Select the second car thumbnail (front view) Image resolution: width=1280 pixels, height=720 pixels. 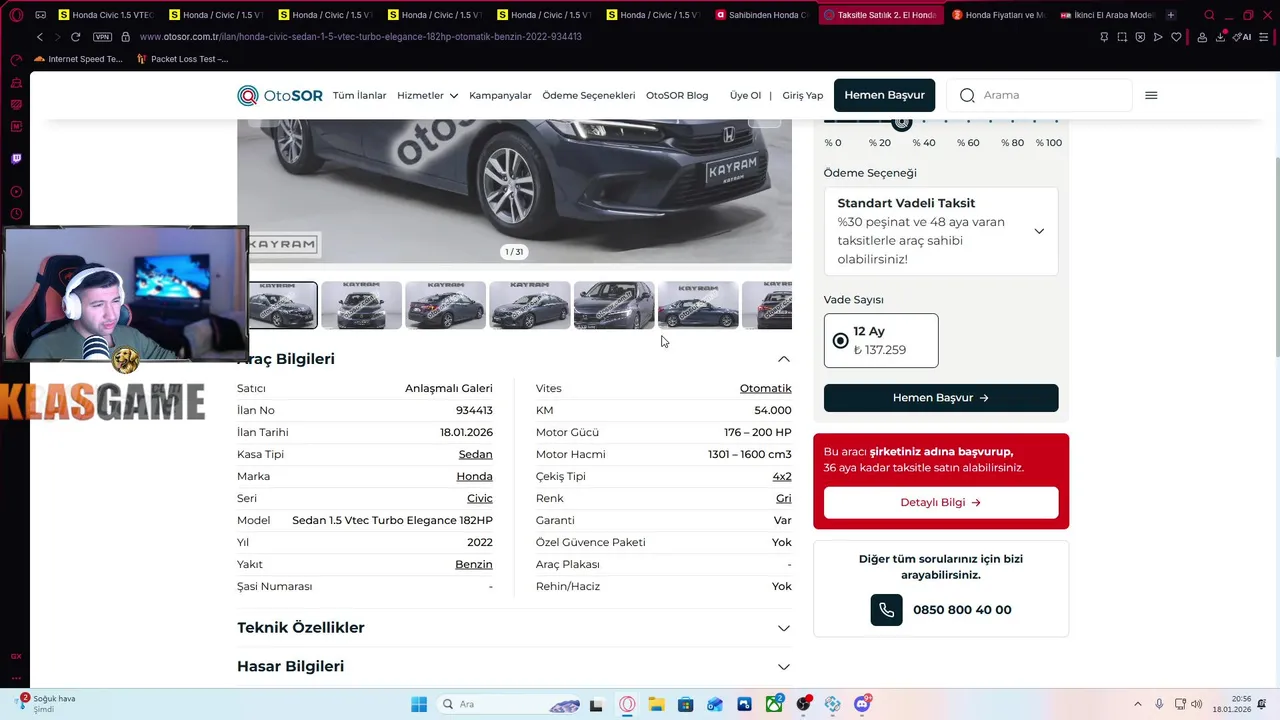tap(361, 305)
